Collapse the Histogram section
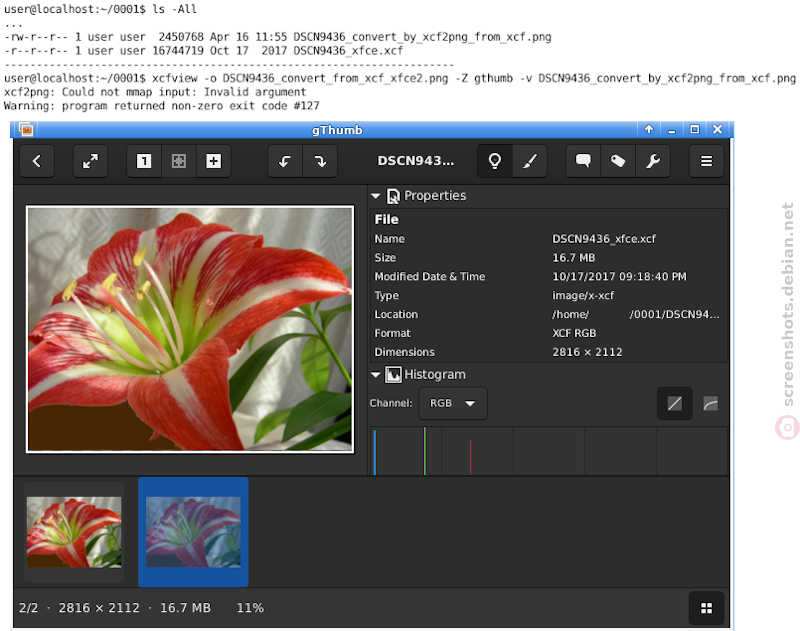 tap(376, 375)
